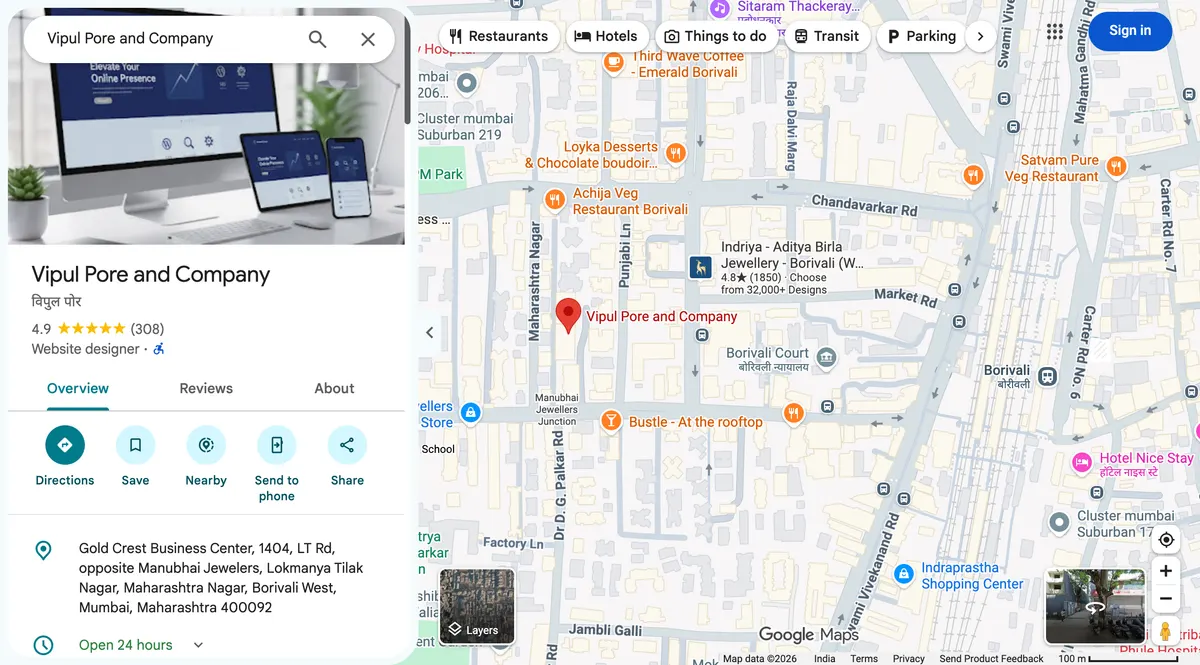Open the Layers map switcher
Viewport: 1200px width, 665px height.
(x=477, y=606)
